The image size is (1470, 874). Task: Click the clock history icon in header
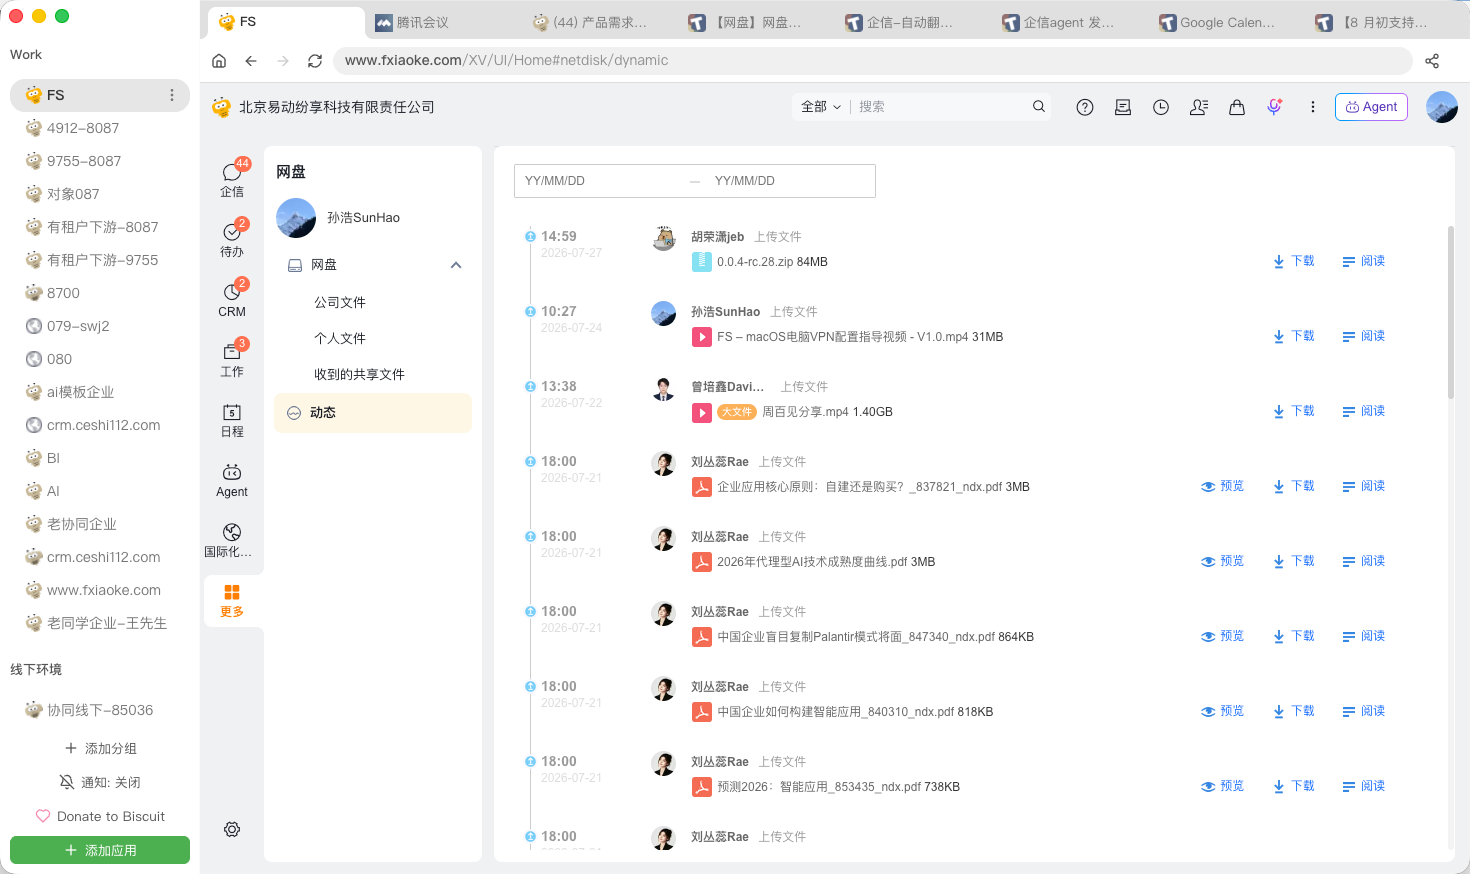[1161, 107]
